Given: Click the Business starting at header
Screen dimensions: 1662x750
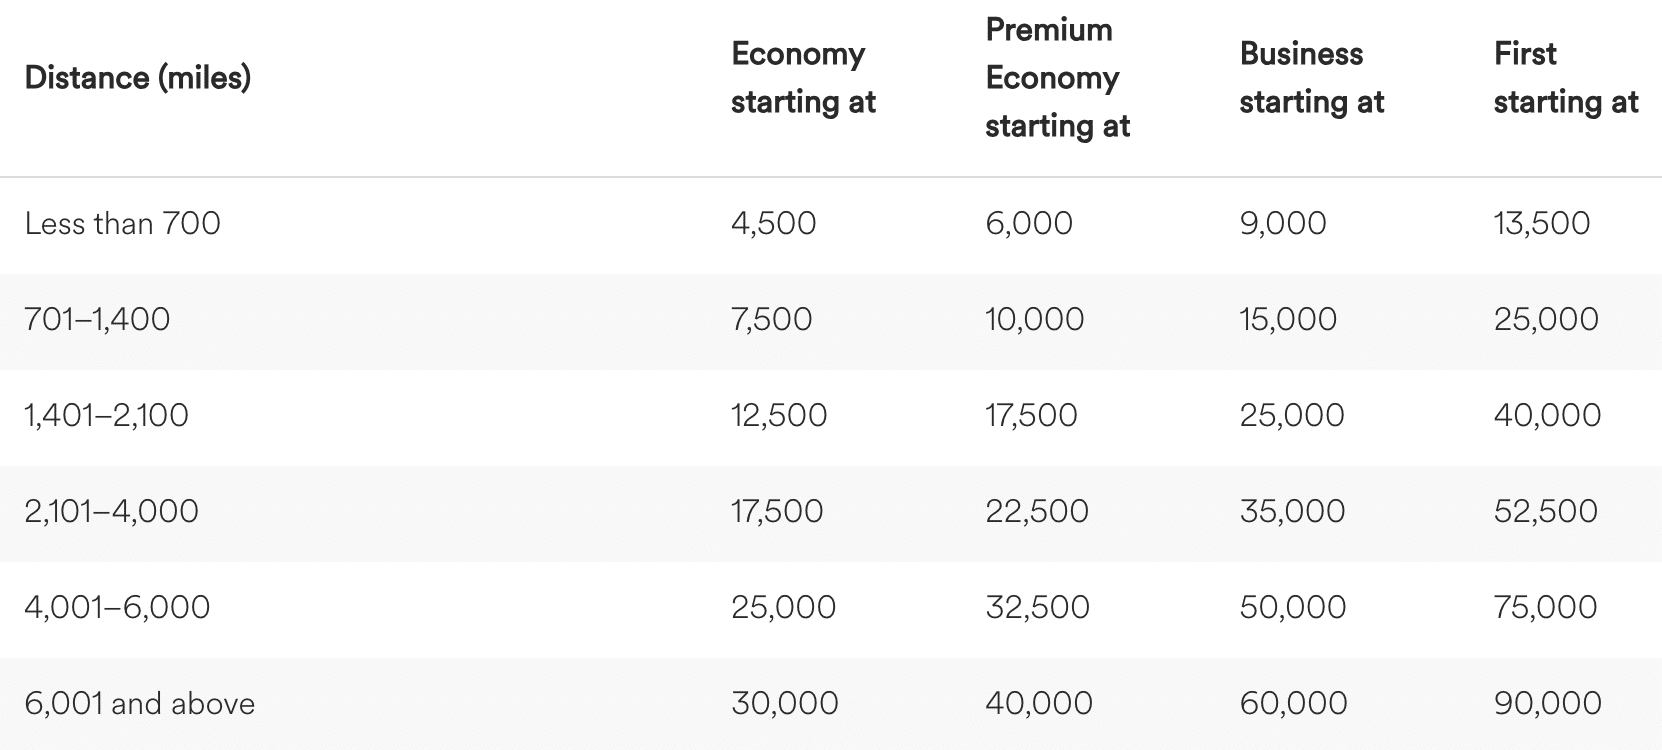Looking at the screenshot, I should (x=1311, y=78).
